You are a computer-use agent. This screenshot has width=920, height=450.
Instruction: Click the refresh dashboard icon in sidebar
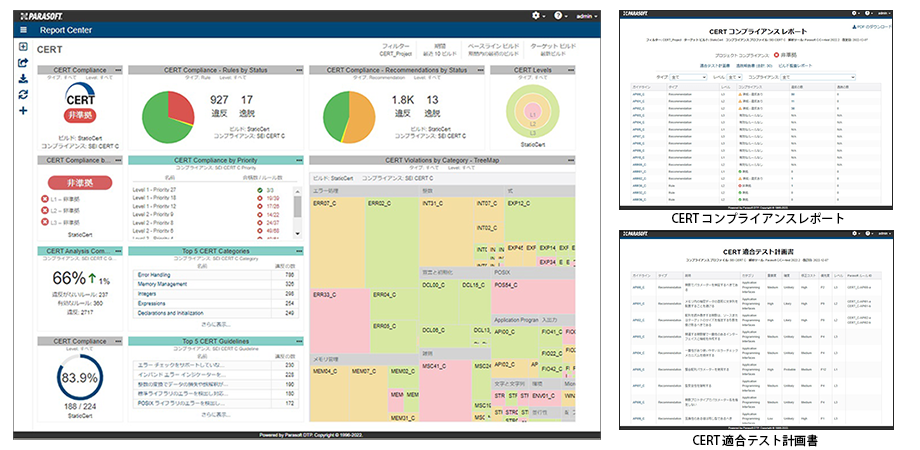pos(23,94)
